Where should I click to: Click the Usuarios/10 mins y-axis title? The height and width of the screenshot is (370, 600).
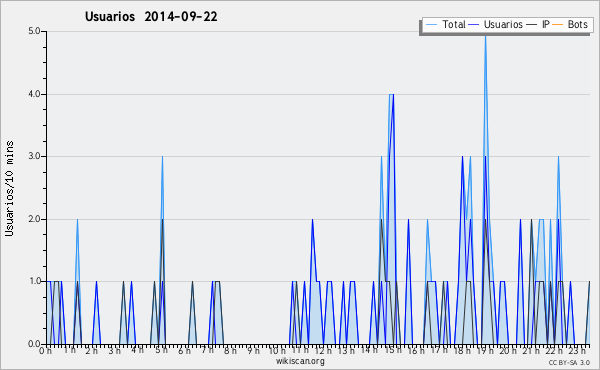point(9,188)
